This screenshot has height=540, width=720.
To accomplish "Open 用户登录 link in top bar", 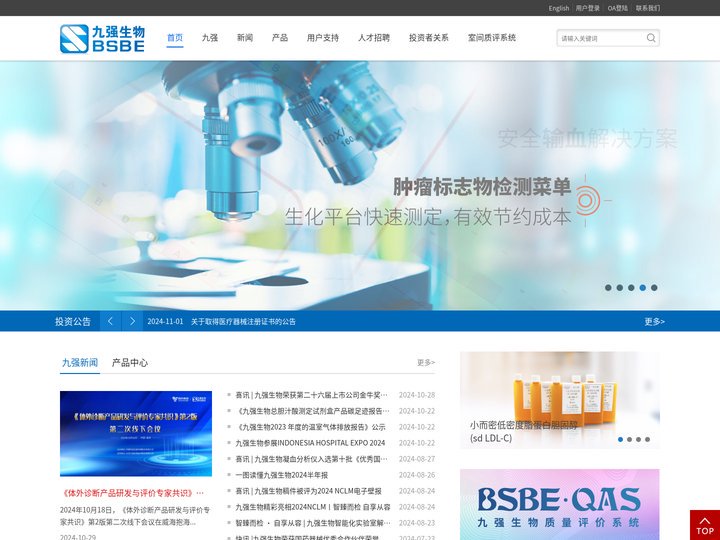I will pos(588,8).
